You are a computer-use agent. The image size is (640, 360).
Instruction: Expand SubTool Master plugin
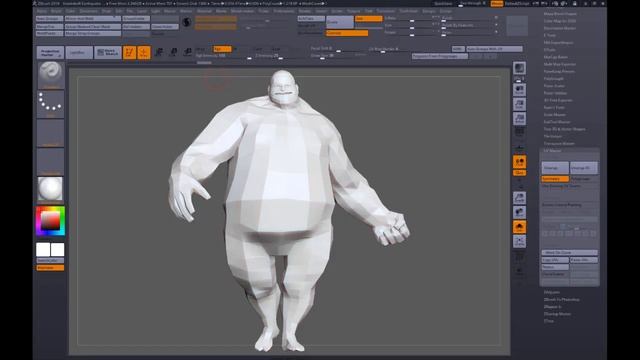pos(557,122)
